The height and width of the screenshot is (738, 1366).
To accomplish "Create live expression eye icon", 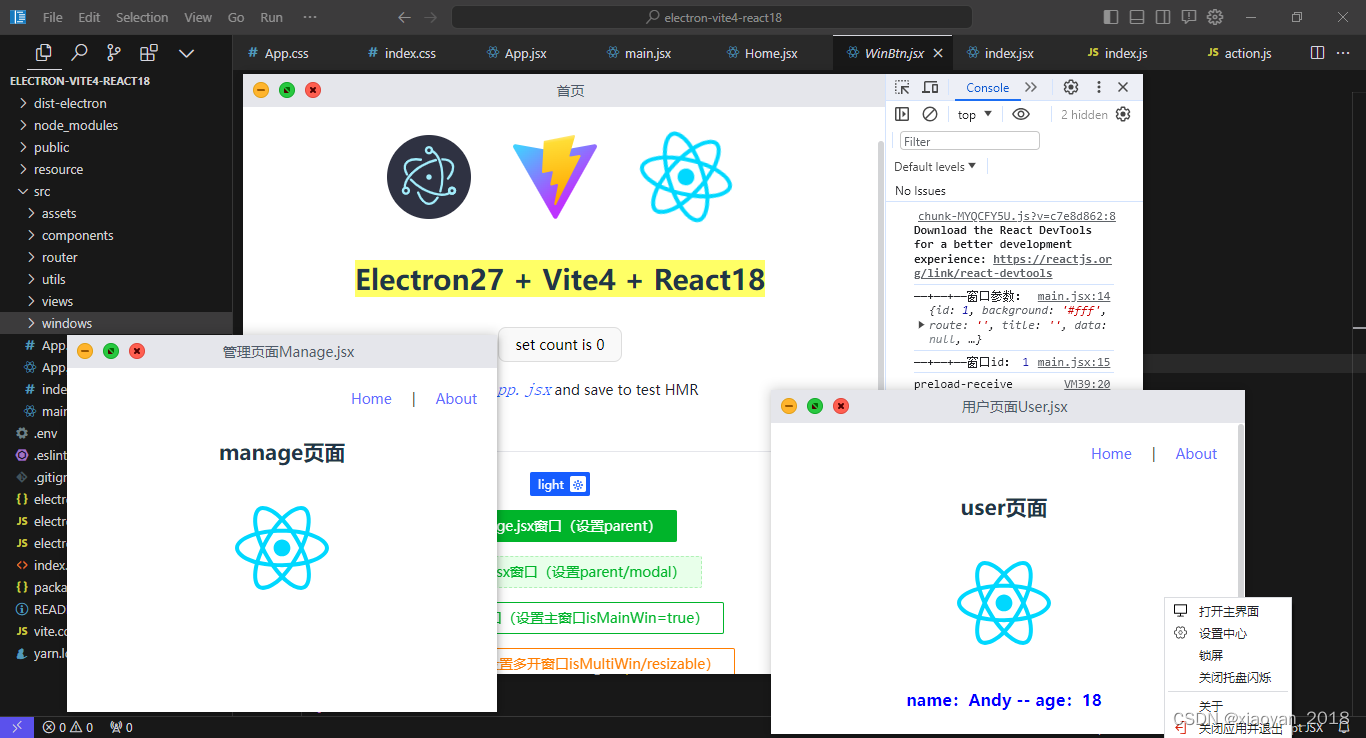I will click(1020, 114).
